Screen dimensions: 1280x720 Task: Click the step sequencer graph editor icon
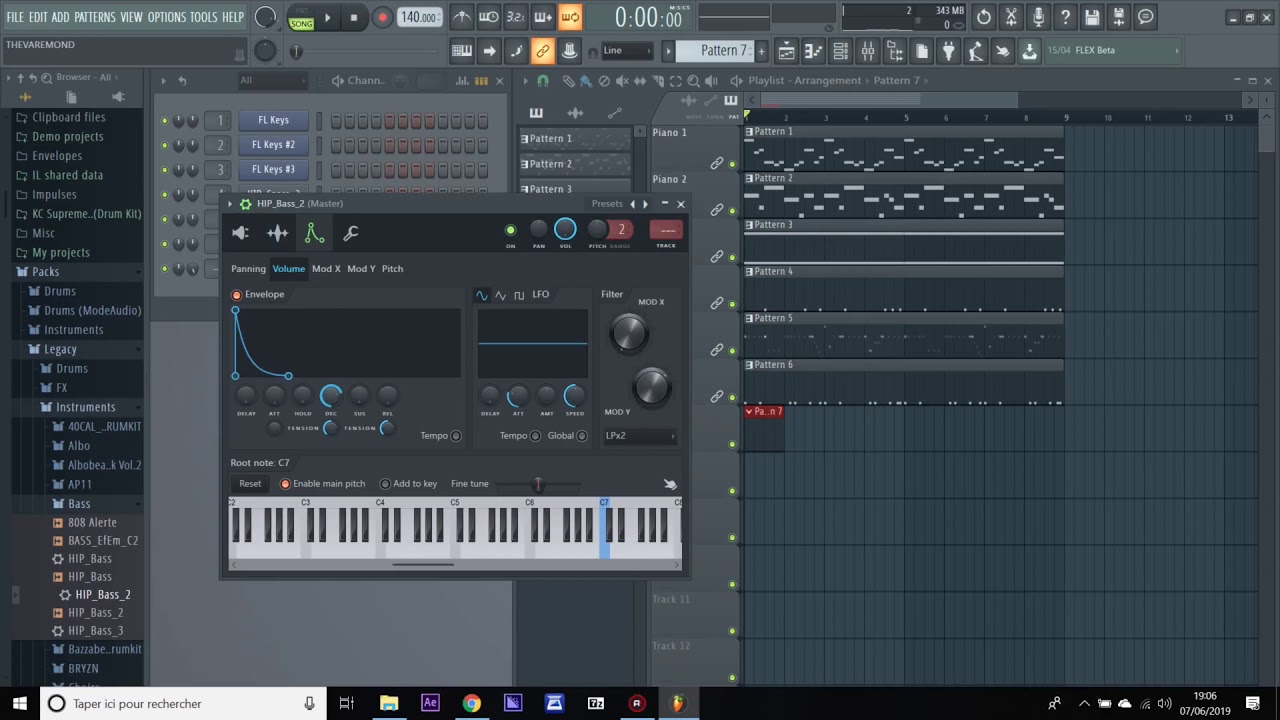click(x=463, y=81)
